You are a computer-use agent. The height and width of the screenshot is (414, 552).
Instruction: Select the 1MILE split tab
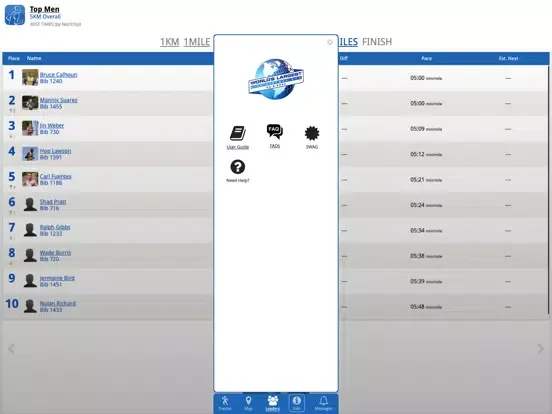pos(197,42)
